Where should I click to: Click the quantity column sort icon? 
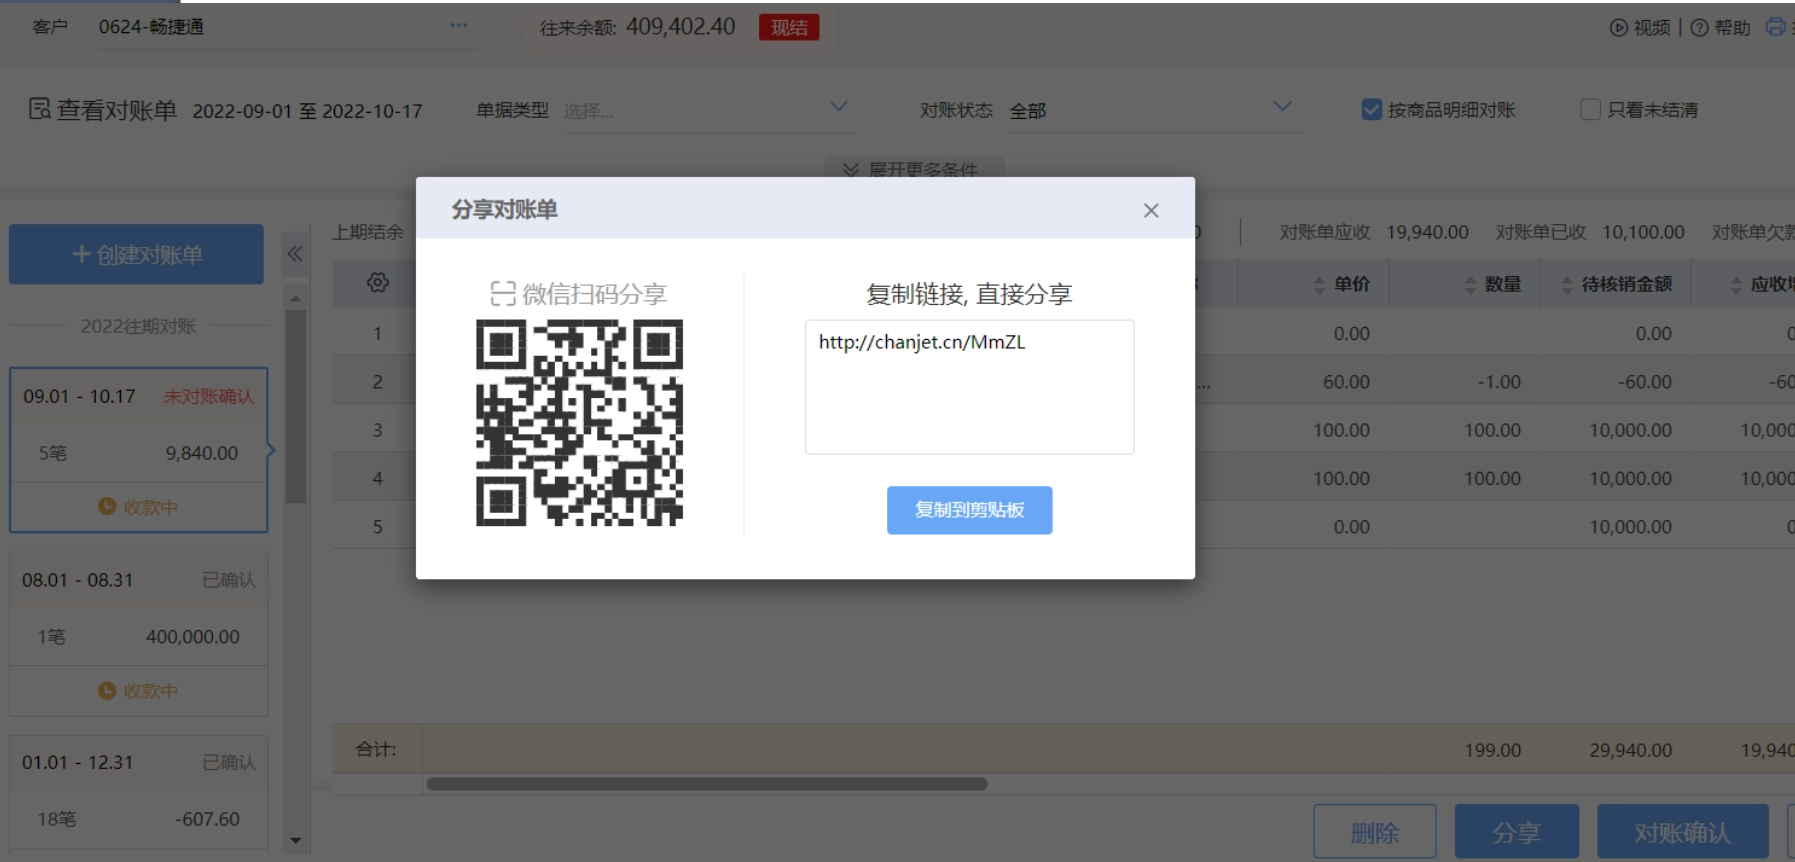[x=1470, y=285]
